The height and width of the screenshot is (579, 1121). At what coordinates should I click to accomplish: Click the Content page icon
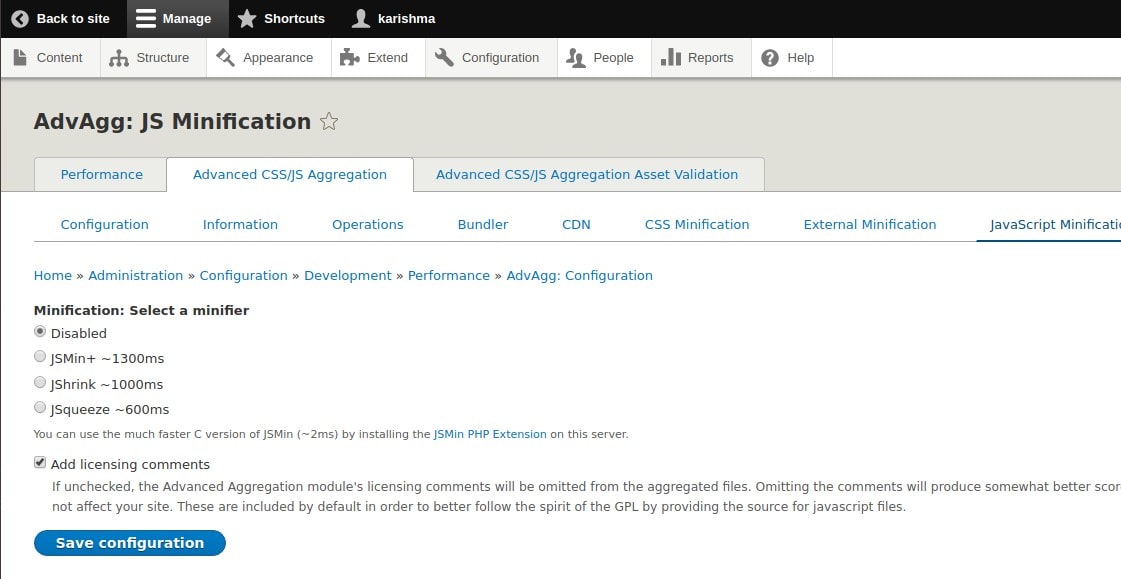click(20, 57)
